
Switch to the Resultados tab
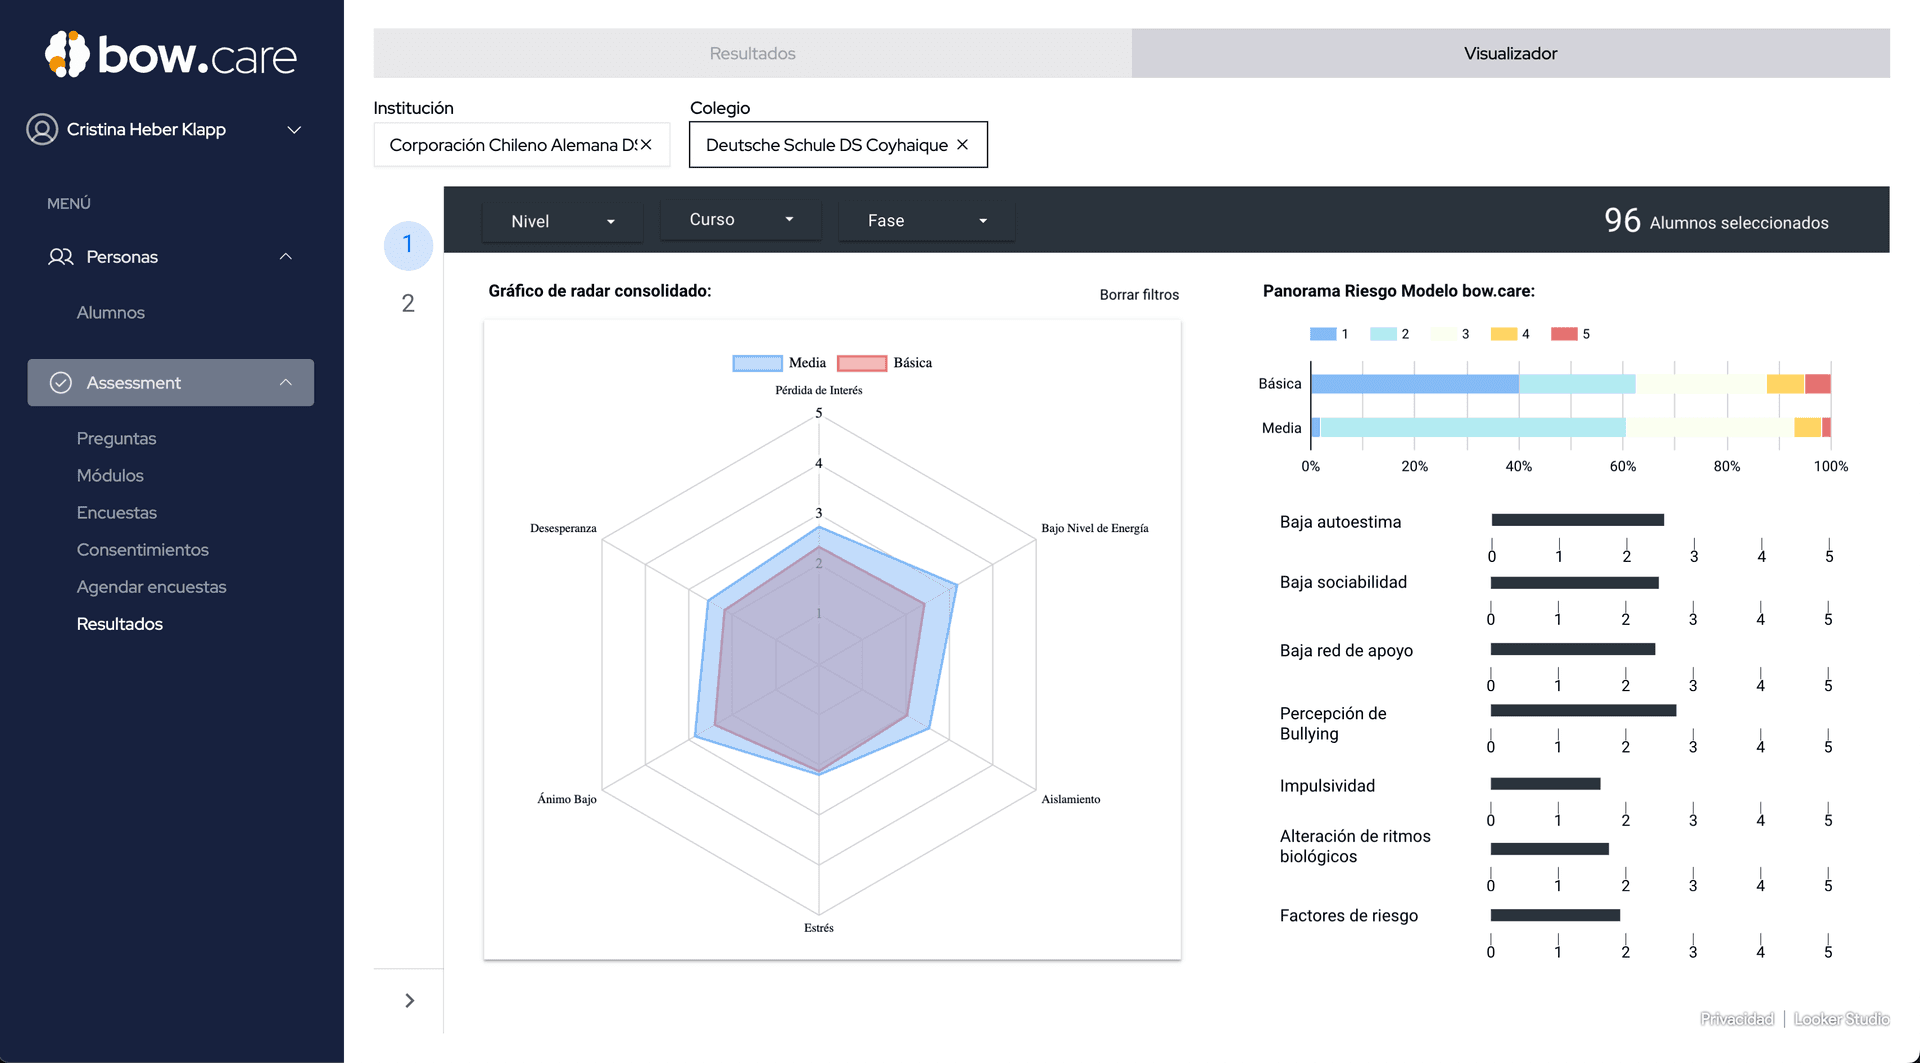(x=752, y=53)
